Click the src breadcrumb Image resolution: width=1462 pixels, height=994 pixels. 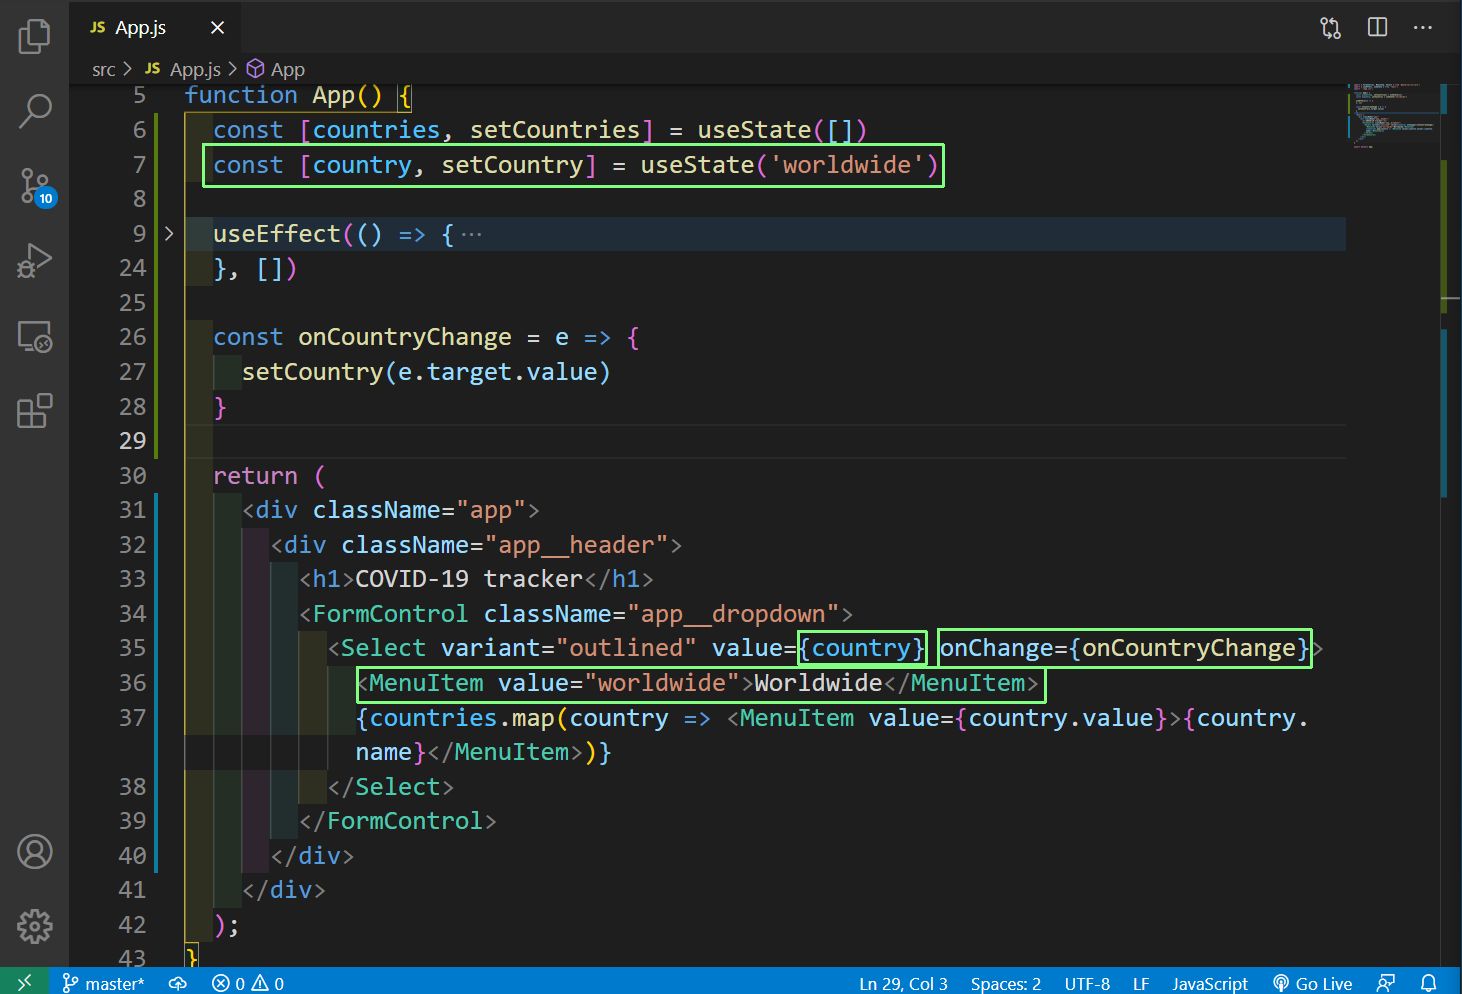point(103,69)
